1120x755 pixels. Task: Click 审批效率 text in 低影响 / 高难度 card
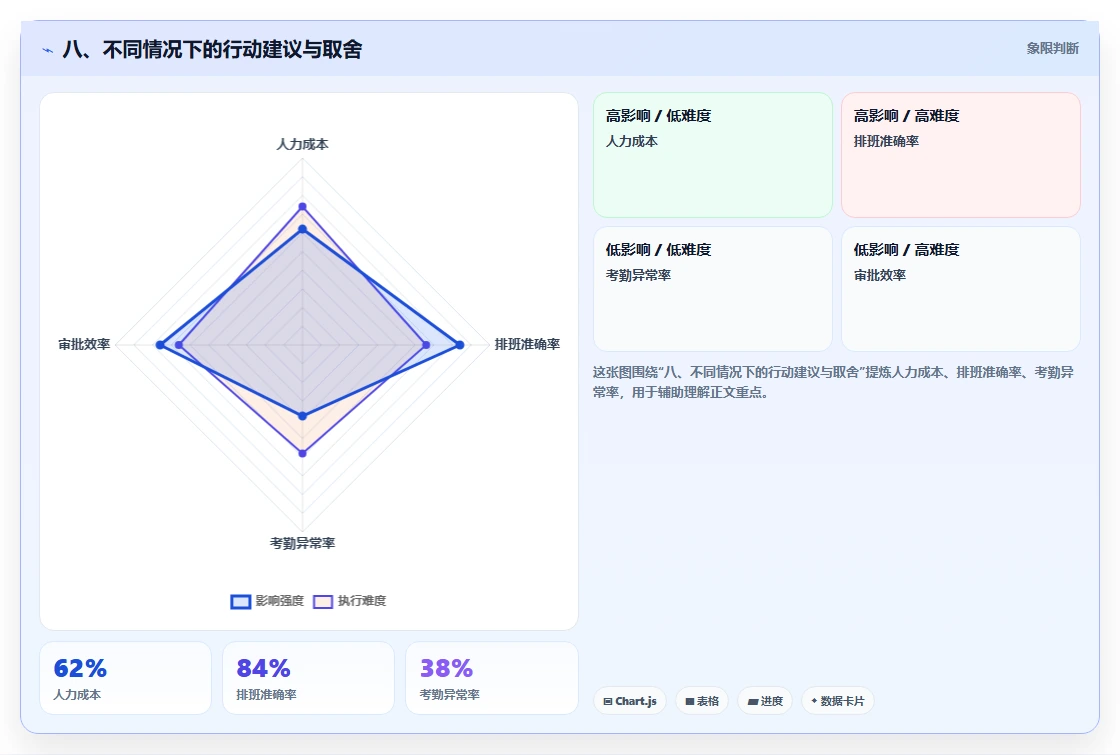[x=879, y=275]
